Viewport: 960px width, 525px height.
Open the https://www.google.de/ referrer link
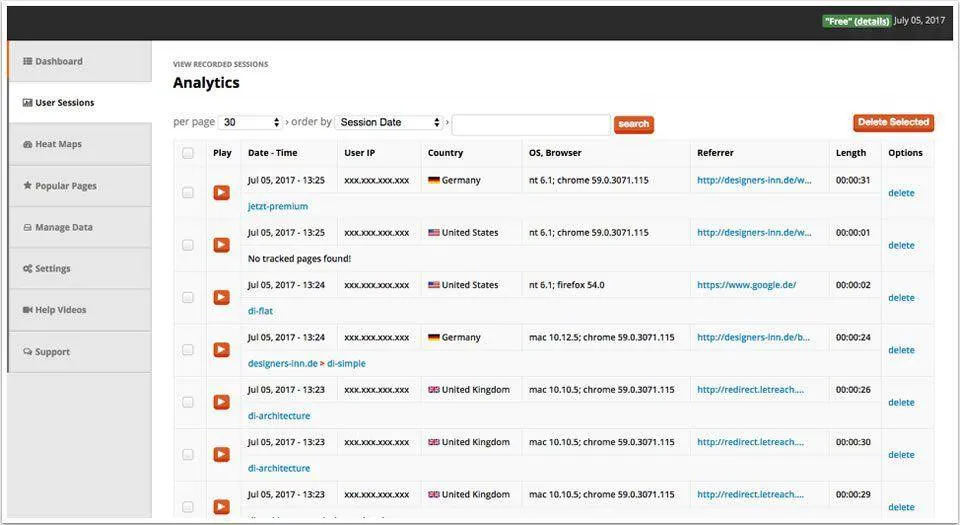[746, 285]
